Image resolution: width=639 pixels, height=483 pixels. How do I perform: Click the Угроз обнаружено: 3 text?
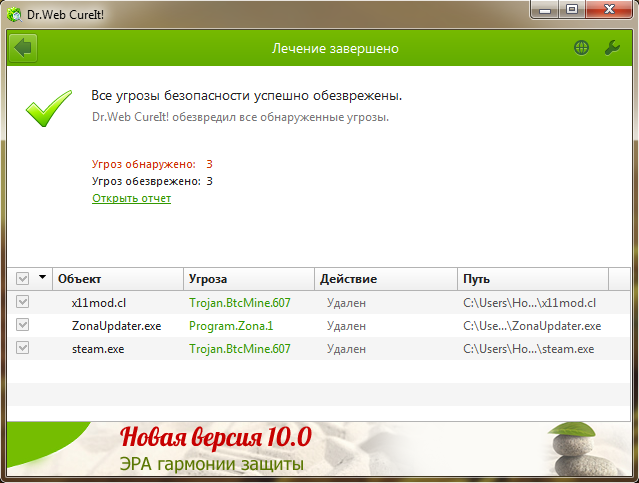152,164
